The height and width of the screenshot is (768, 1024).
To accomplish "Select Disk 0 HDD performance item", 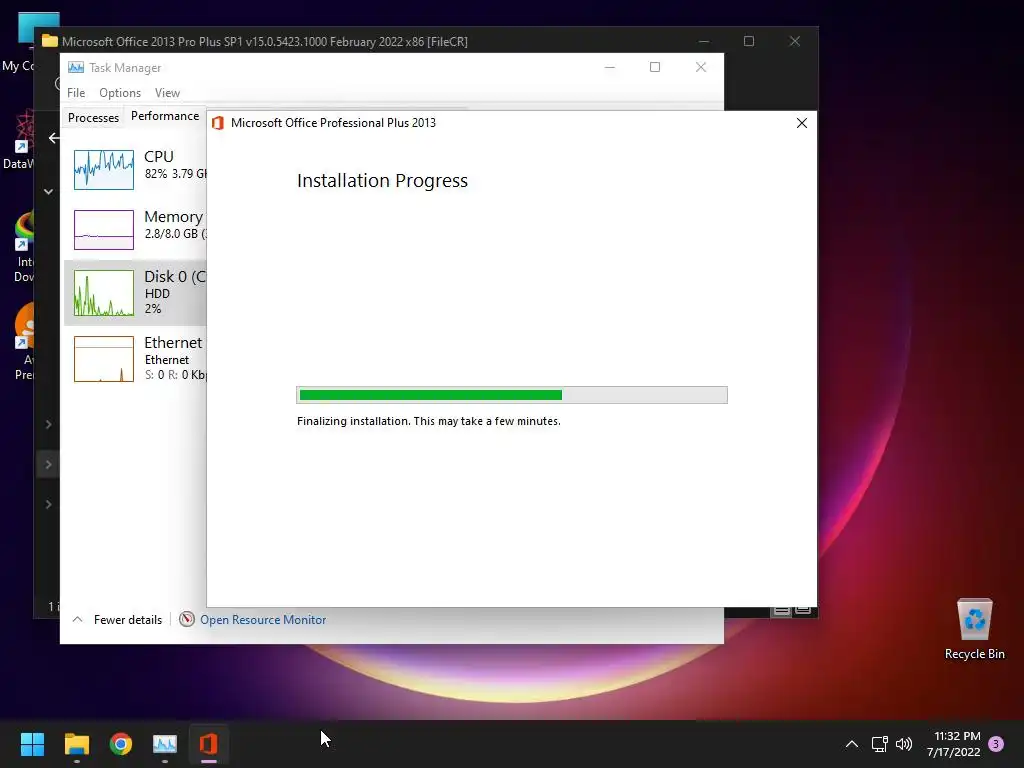I will pos(135,293).
